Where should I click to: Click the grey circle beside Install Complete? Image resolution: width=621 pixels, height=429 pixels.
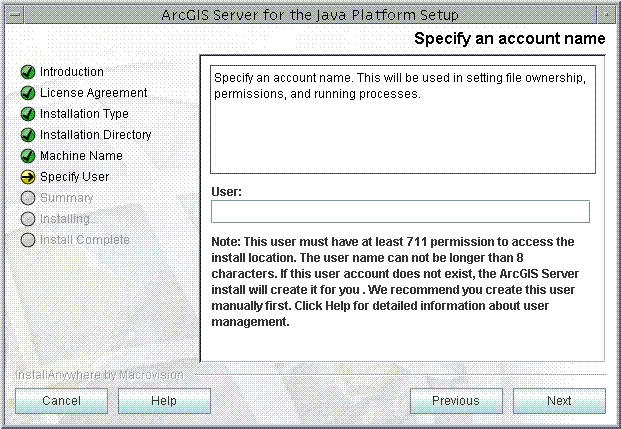(28, 240)
